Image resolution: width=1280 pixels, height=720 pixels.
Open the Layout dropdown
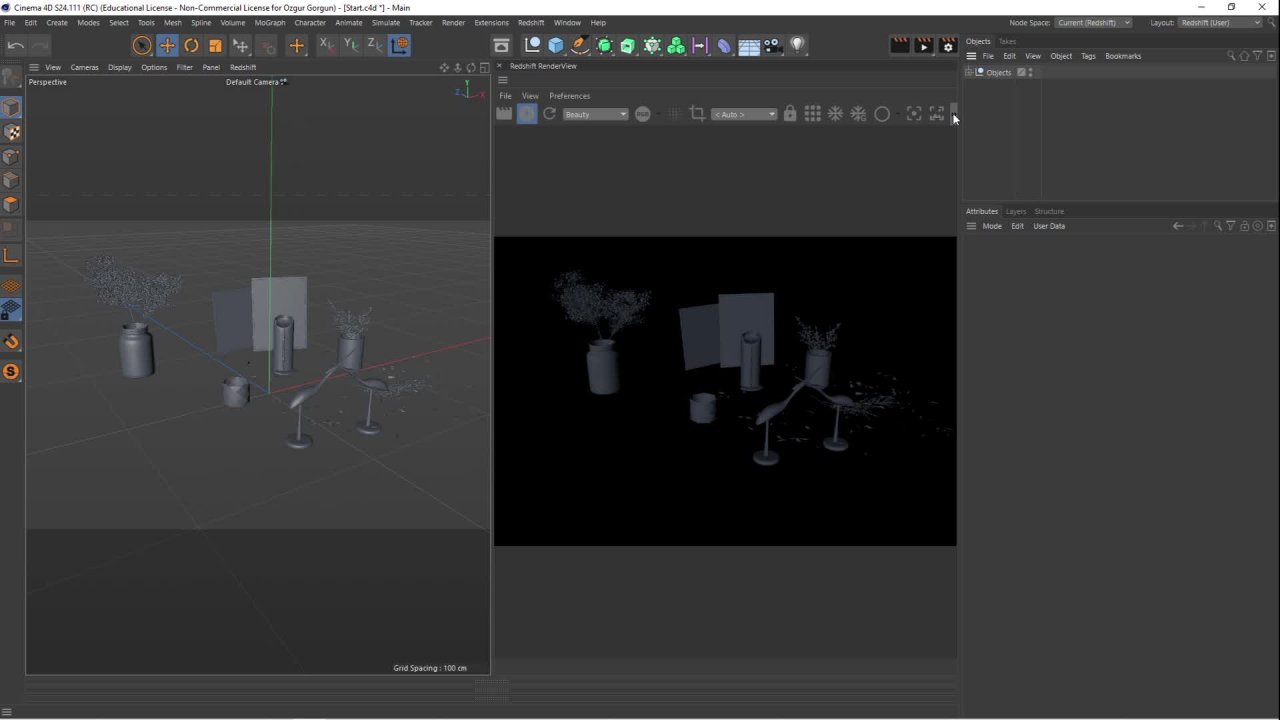1219,22
